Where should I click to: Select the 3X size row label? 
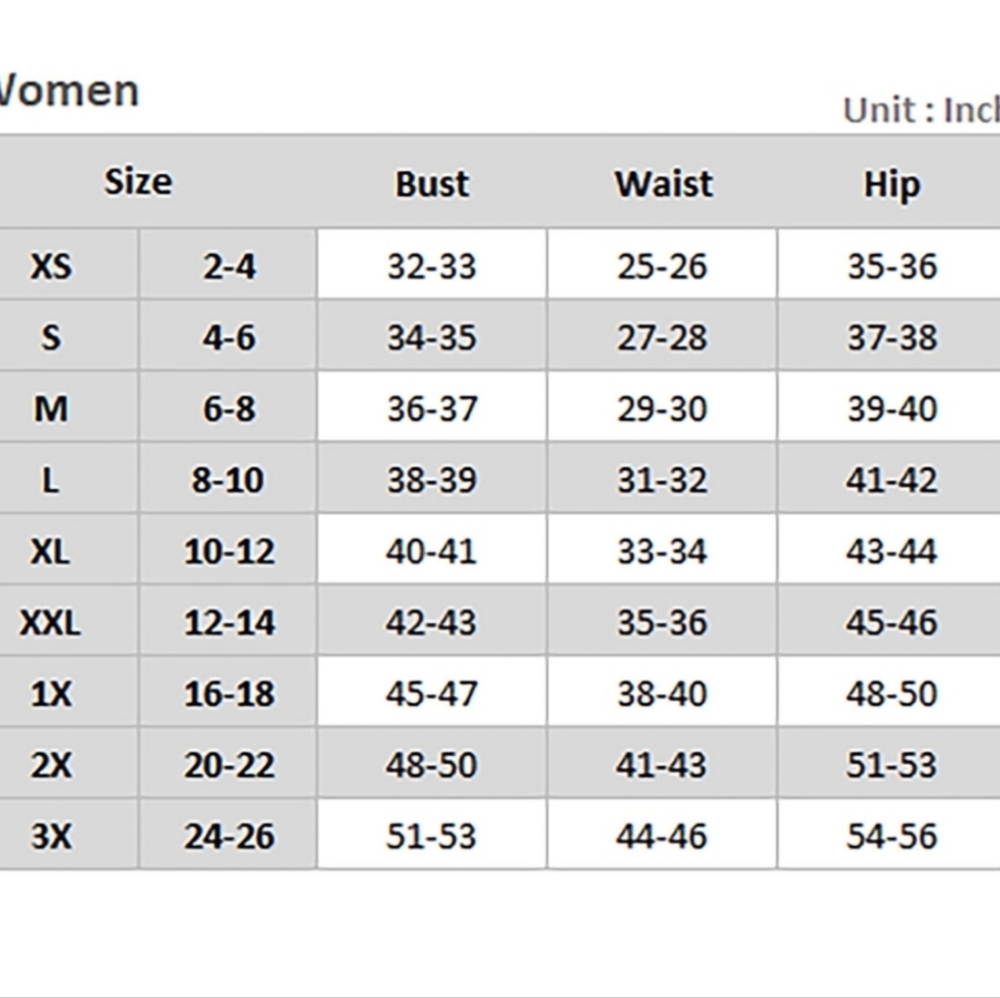pyautogui.click(x=51, y=836)
